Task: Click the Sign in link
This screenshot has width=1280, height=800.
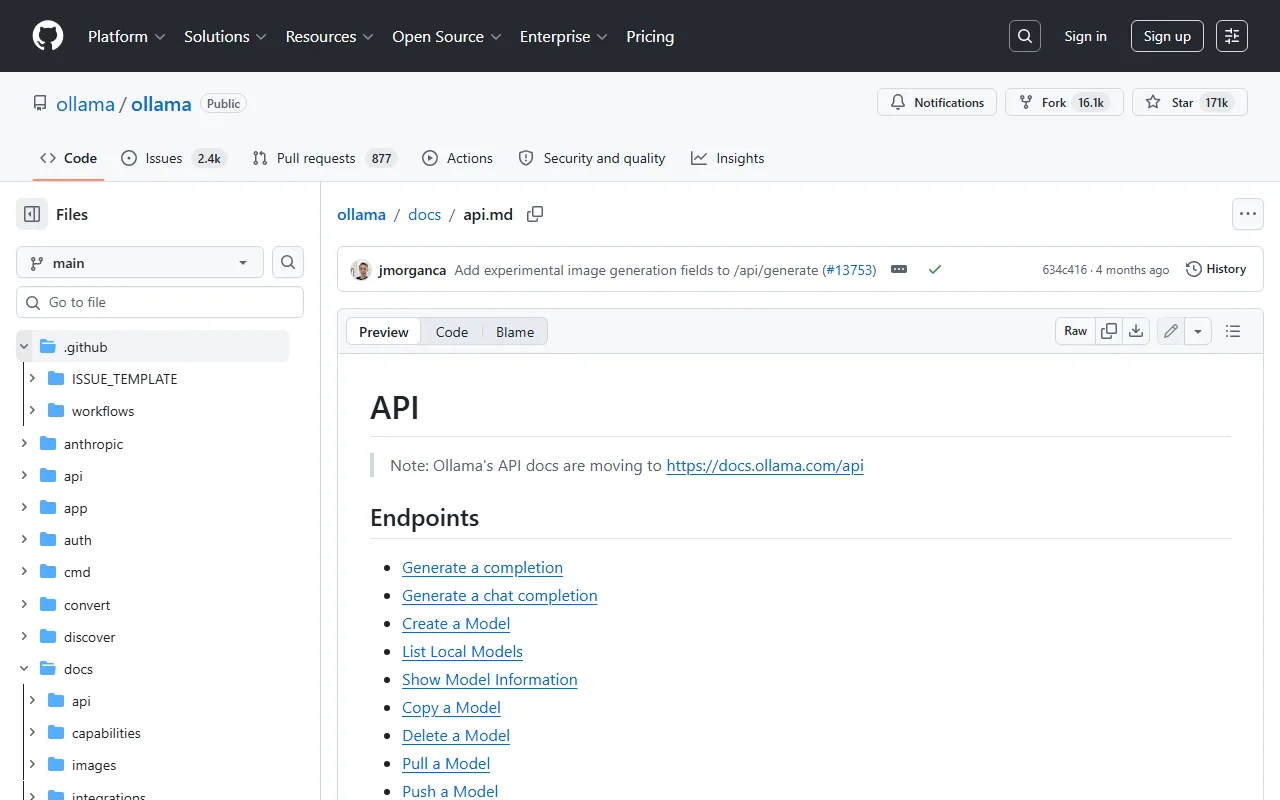Action: [1086, 36]
